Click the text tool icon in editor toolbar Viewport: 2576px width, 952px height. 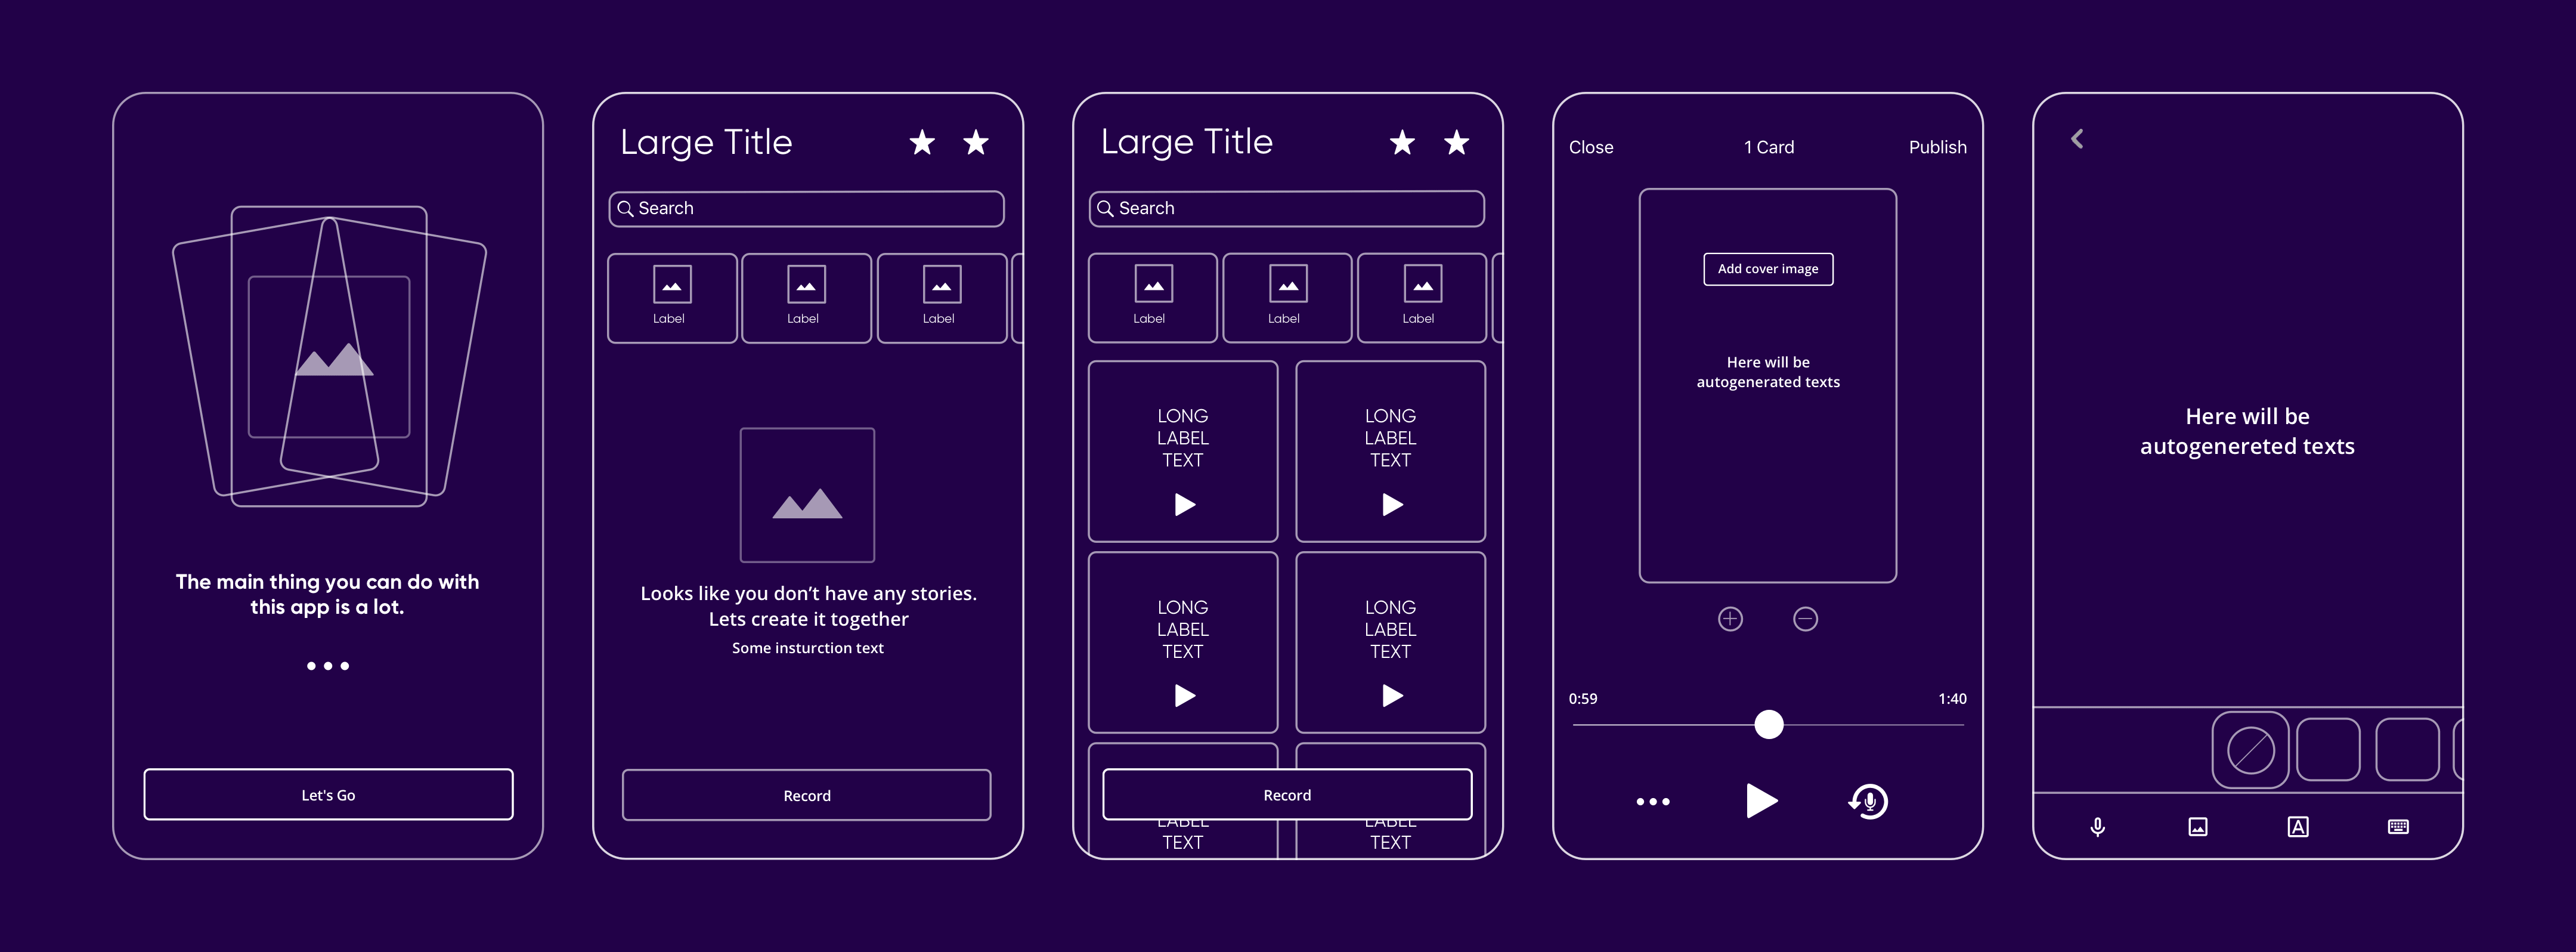click(2298, 829)
